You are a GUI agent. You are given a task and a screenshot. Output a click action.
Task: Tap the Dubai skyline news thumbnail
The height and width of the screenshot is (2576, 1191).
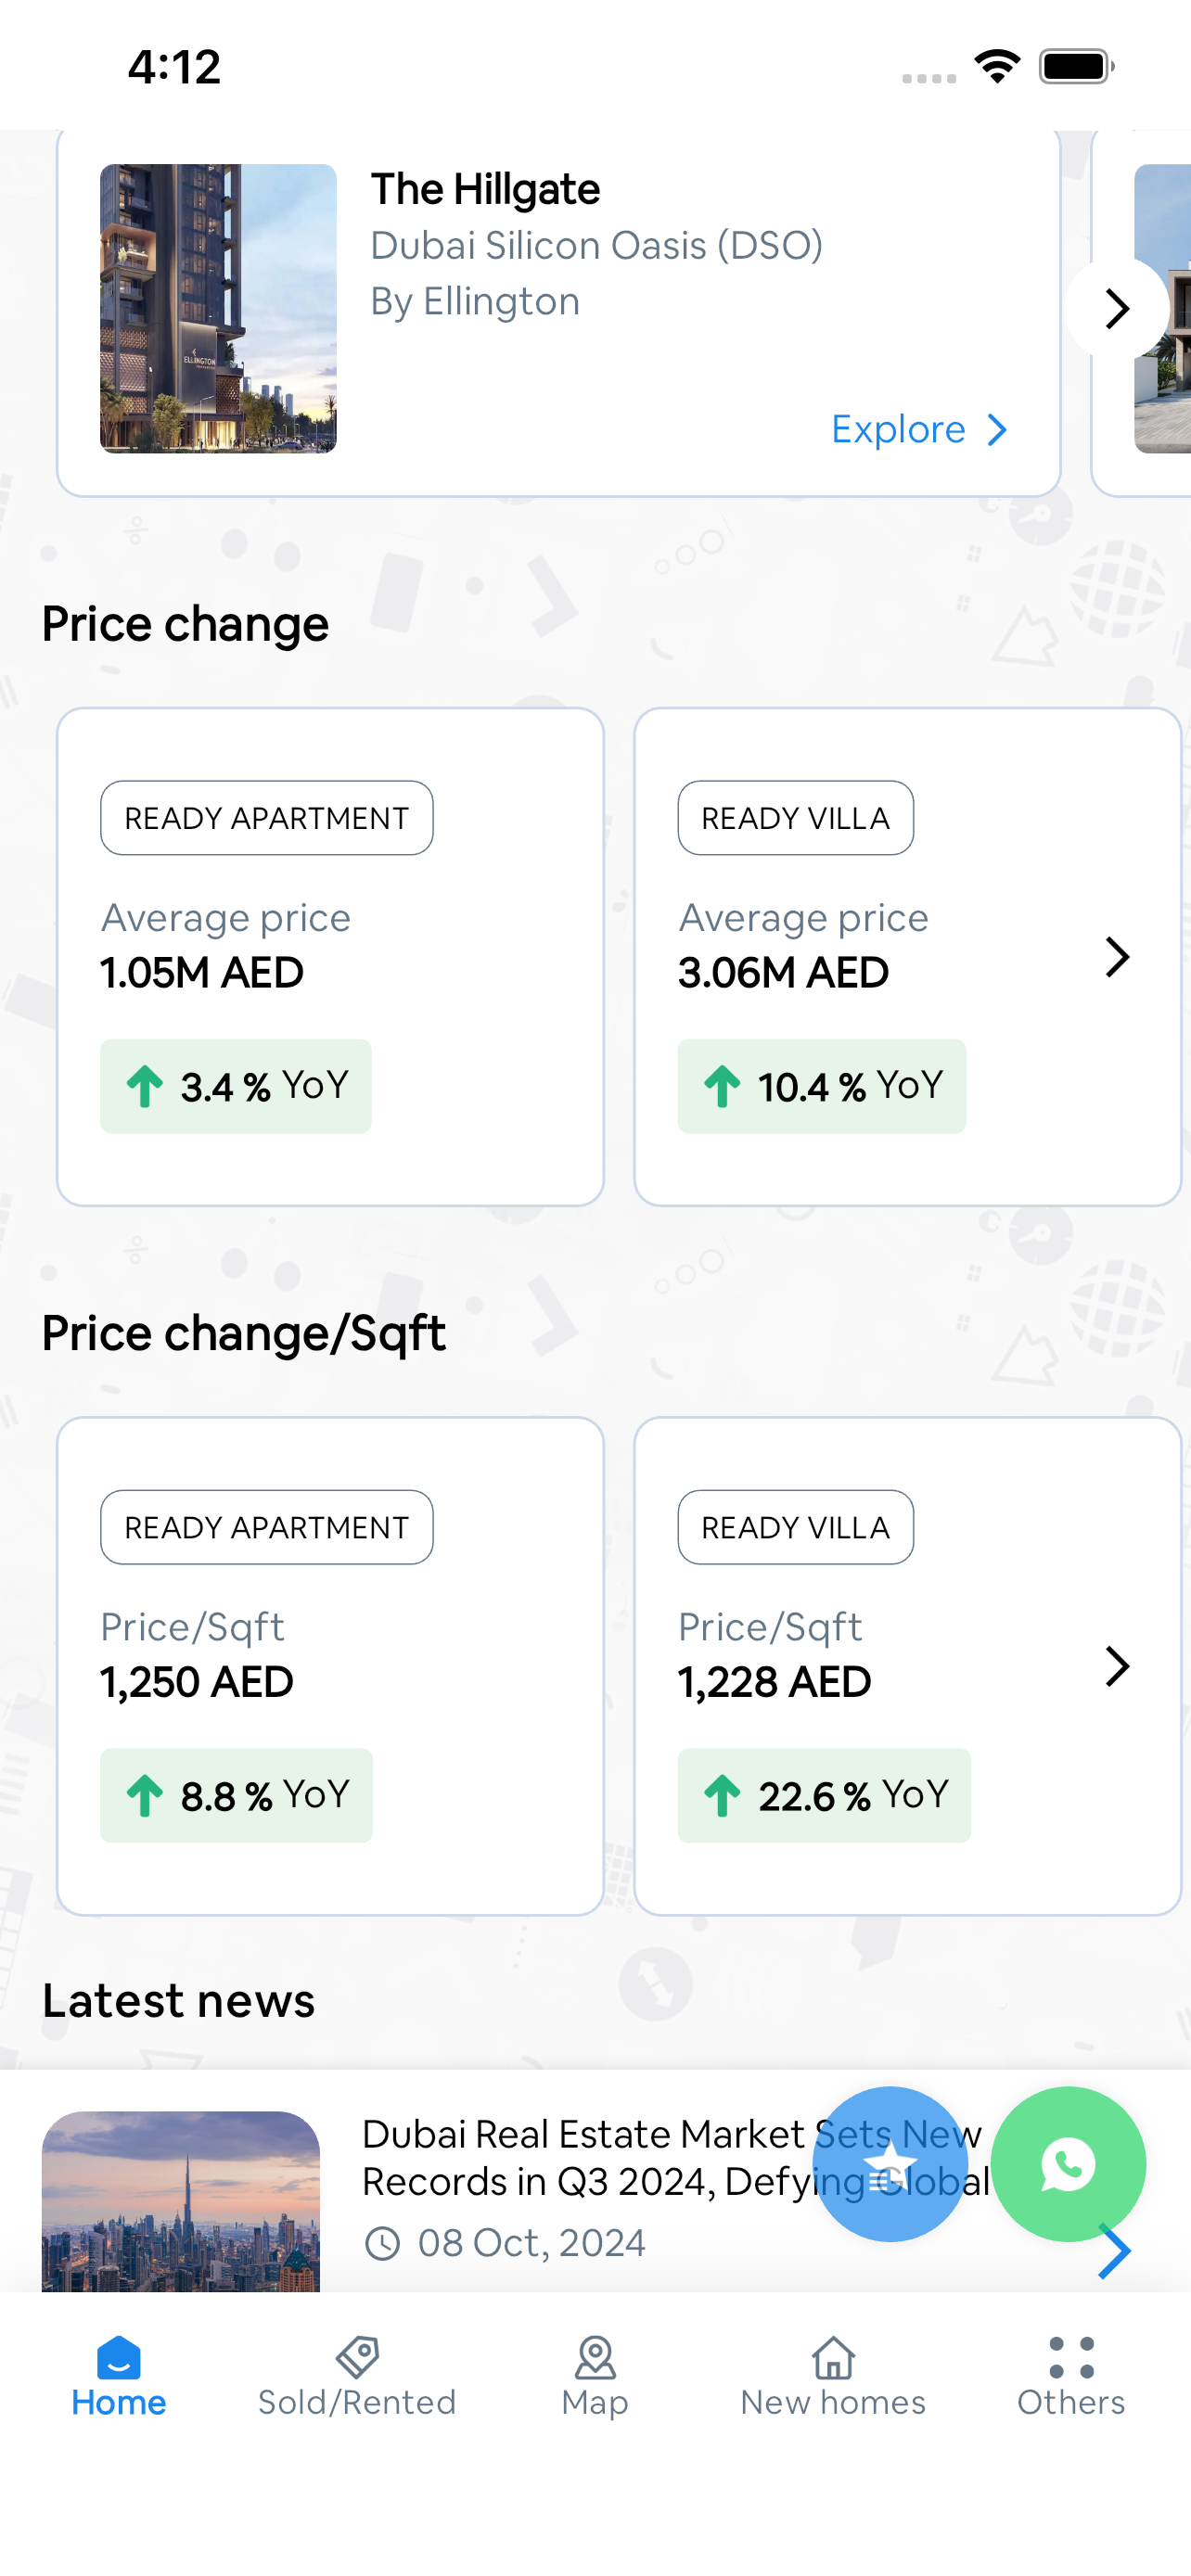[x=181, y=2201]
